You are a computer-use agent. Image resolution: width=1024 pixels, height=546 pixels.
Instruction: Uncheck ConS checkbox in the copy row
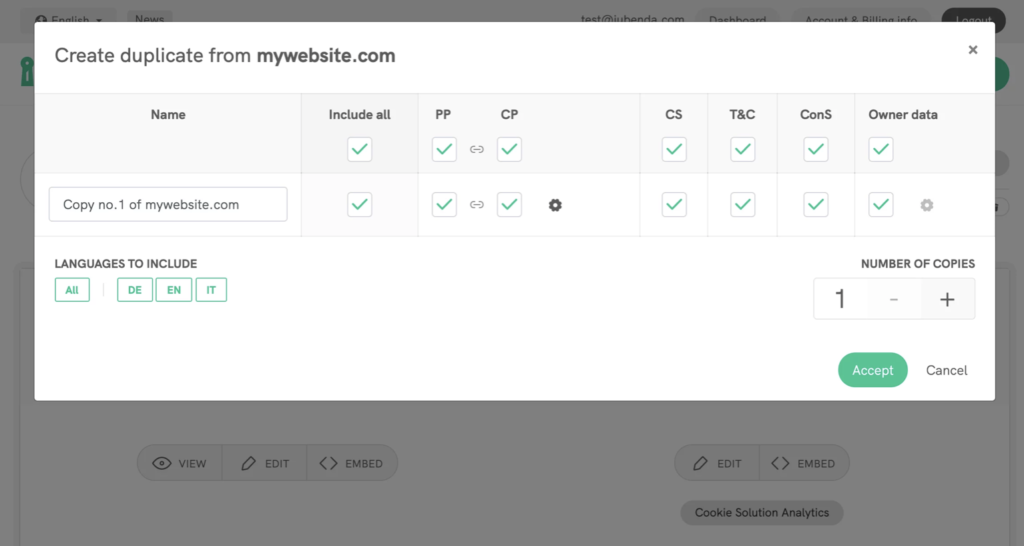816,204
